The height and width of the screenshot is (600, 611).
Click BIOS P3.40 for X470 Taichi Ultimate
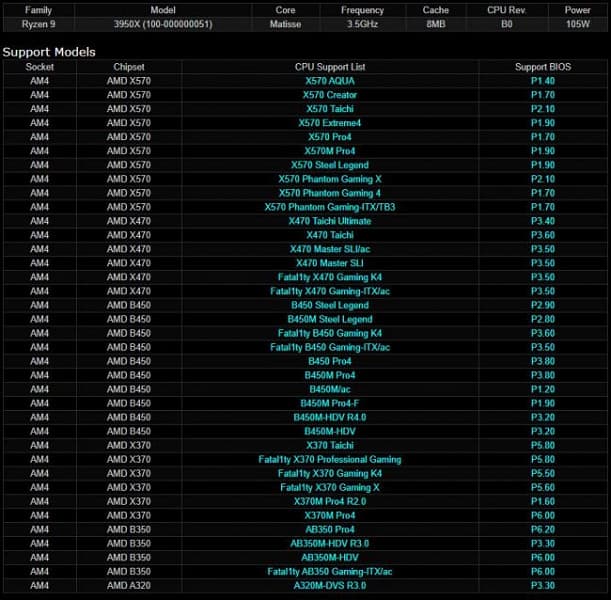[x=543, y=221]
